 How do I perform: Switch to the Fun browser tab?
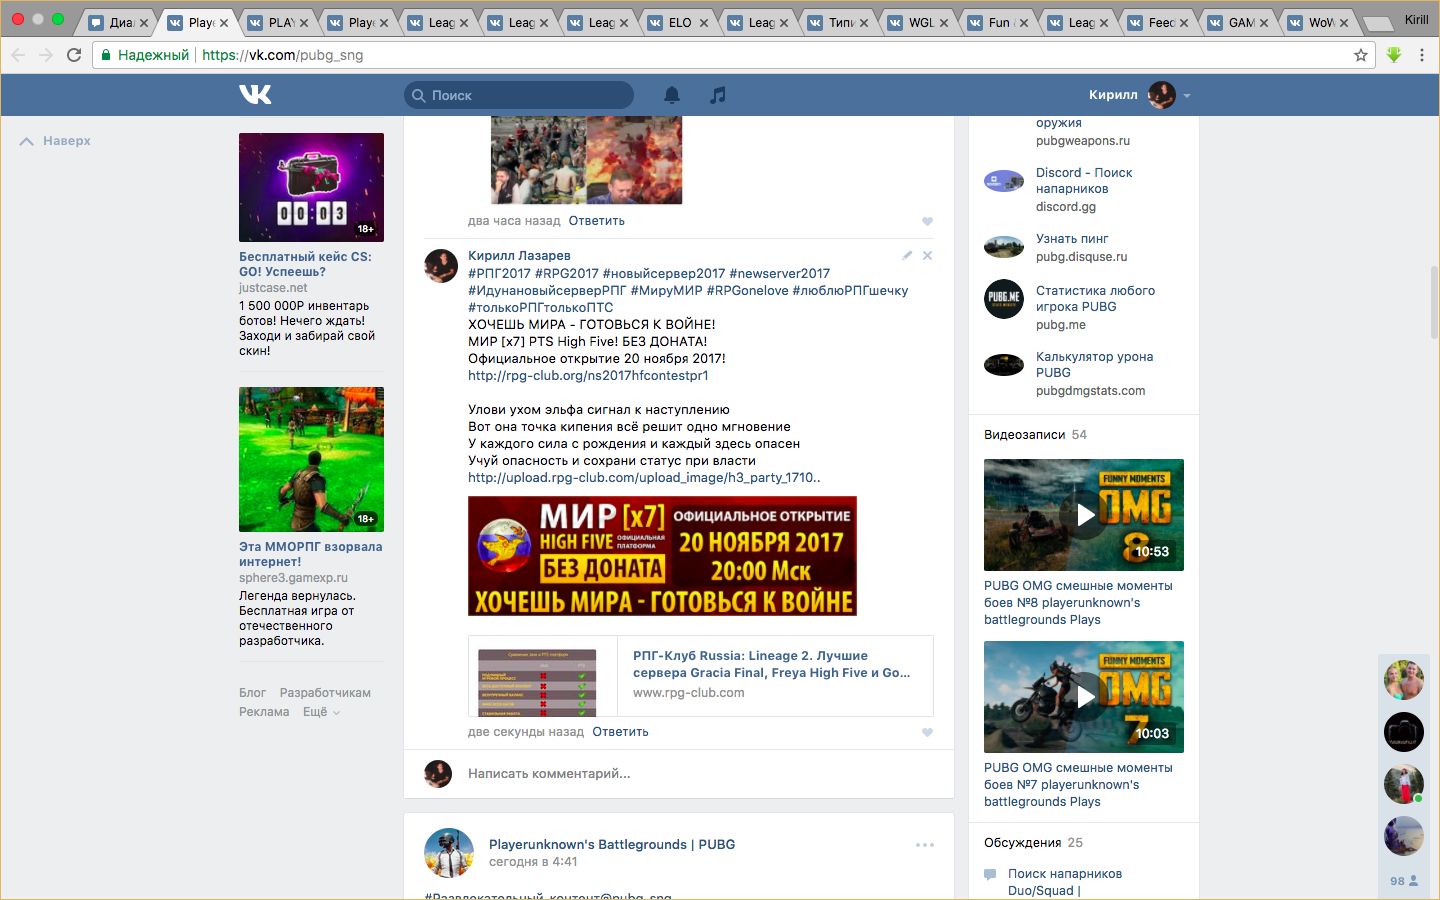[x=998, y=22]
